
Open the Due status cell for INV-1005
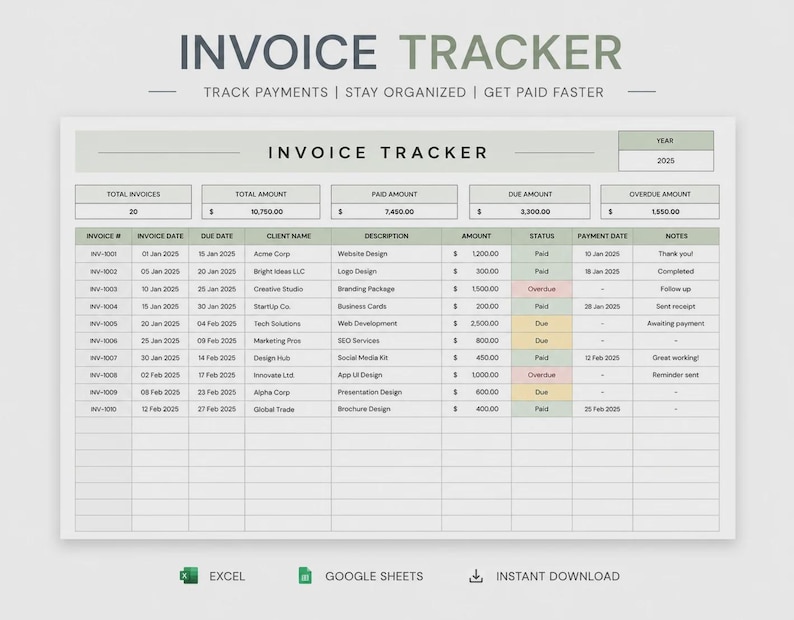tap(542, 324)
